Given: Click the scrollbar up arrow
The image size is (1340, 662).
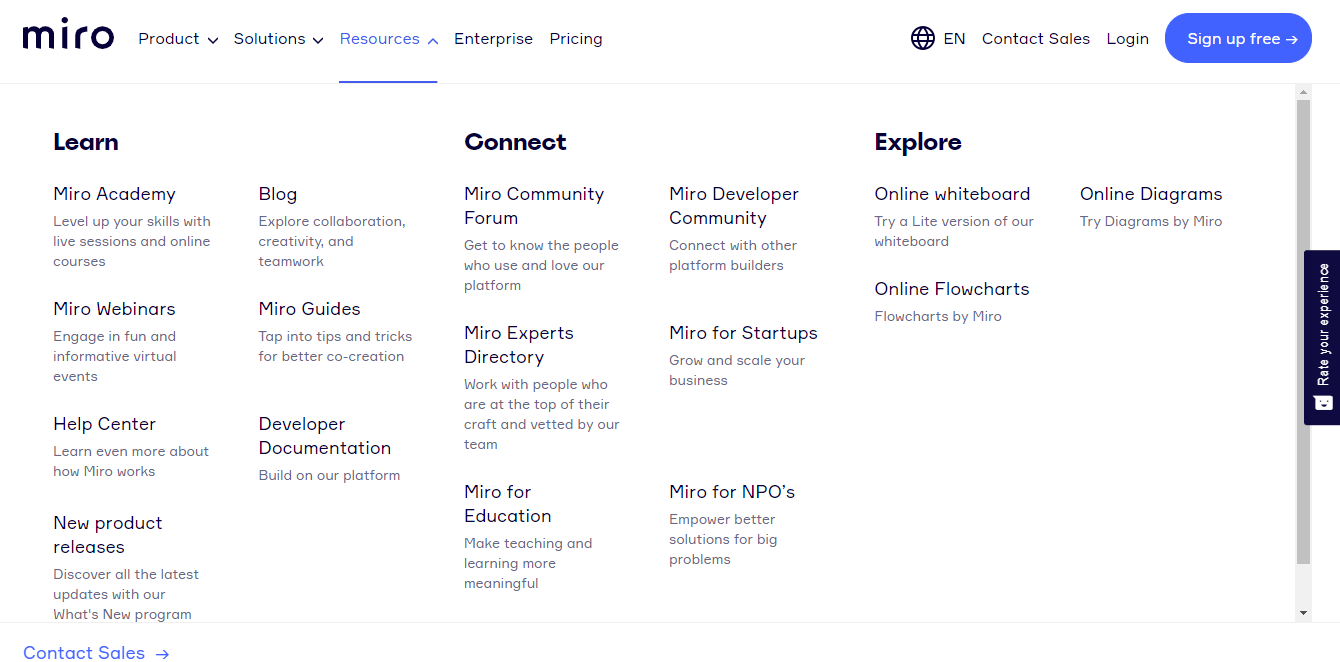Looking at the screenshot, I should [1303, 93].
